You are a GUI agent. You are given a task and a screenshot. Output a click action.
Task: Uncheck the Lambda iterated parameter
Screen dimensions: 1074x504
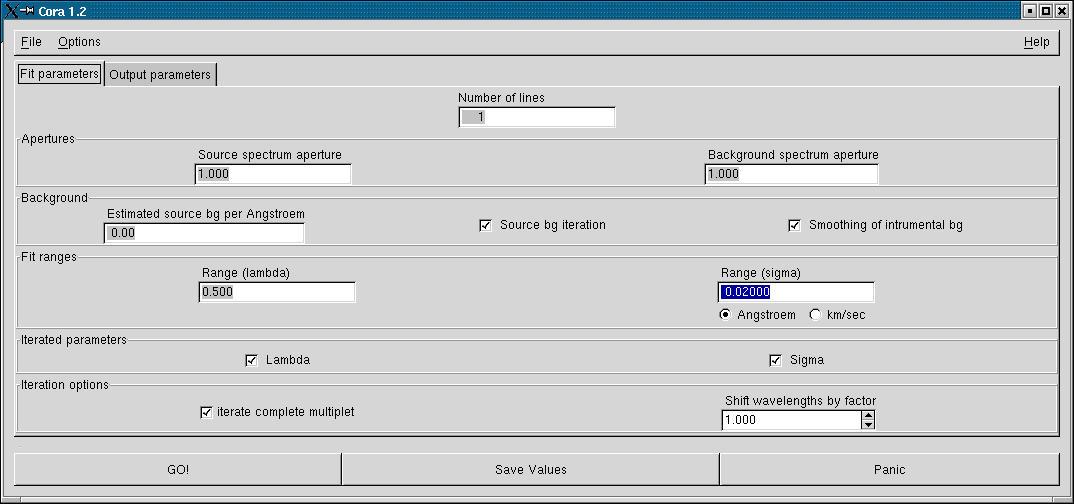click(252, 360)
